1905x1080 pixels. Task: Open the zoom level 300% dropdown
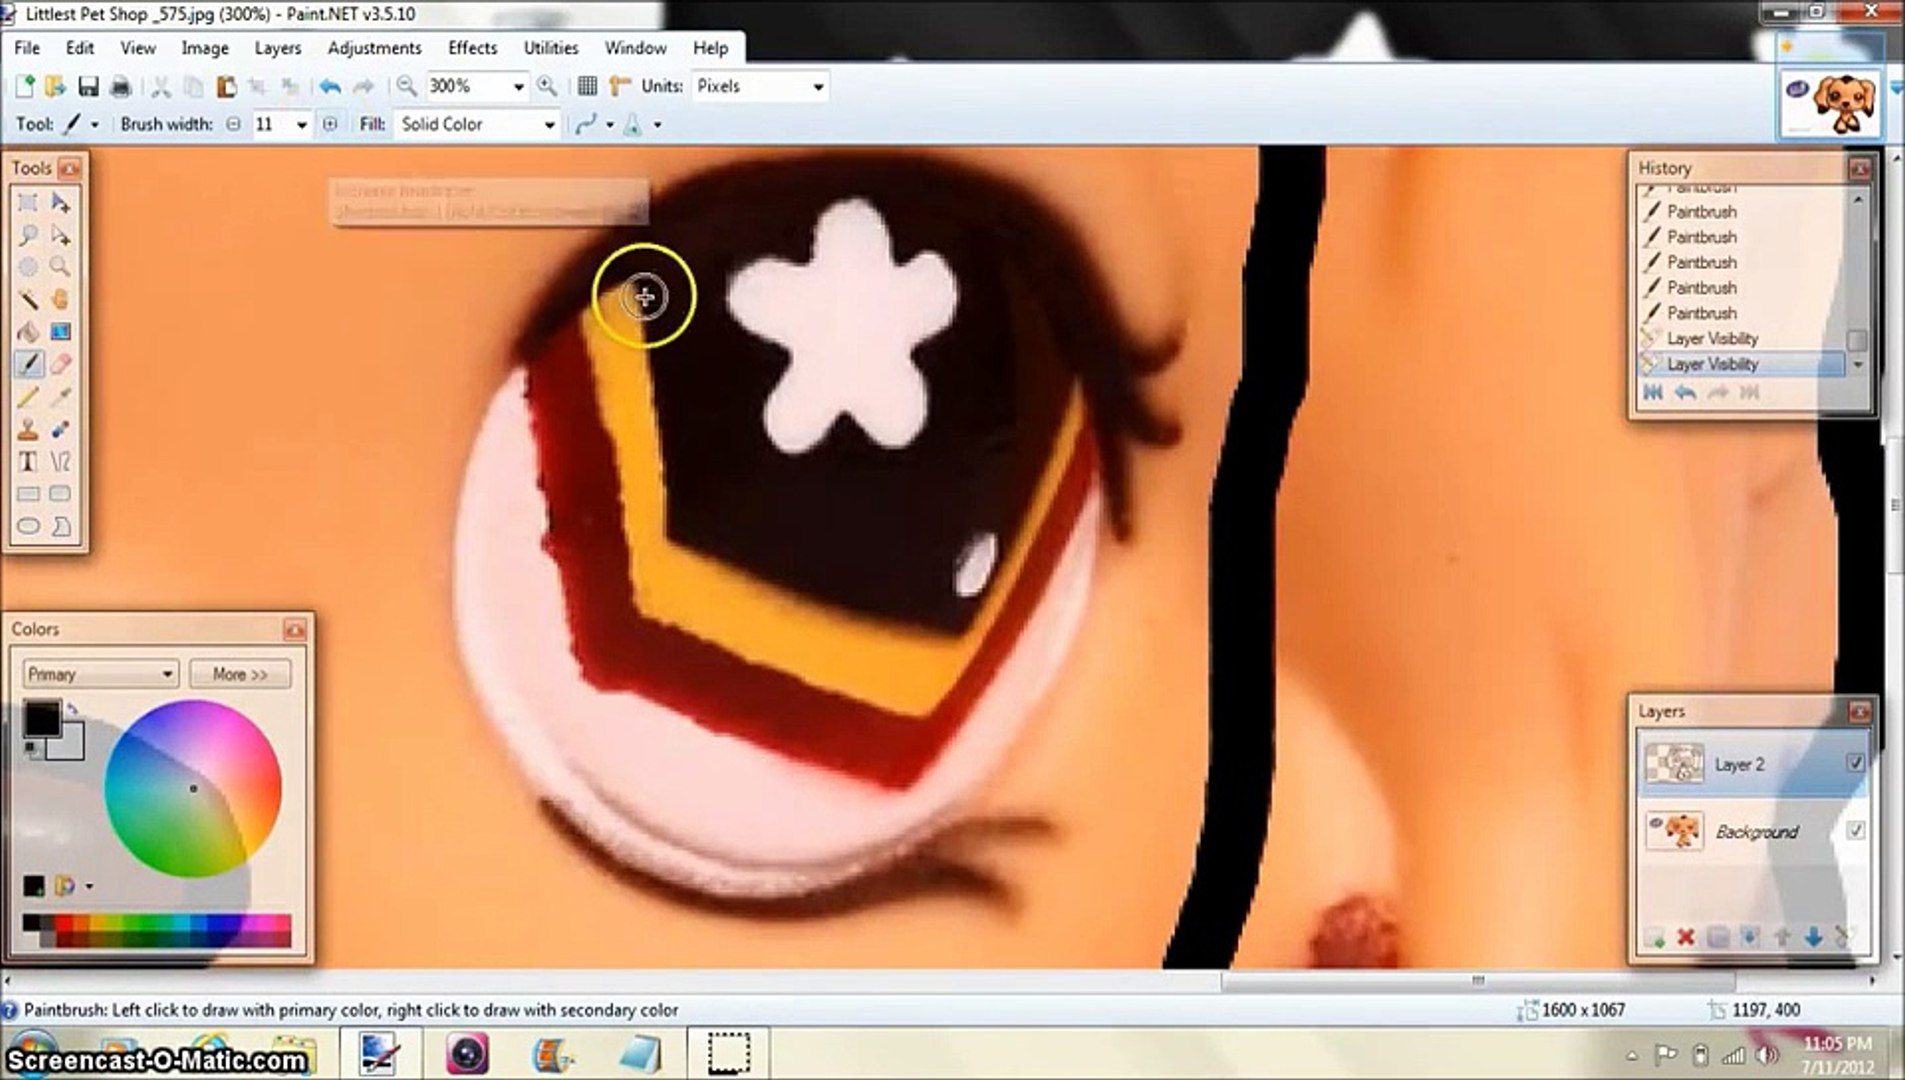click(518, 87)
